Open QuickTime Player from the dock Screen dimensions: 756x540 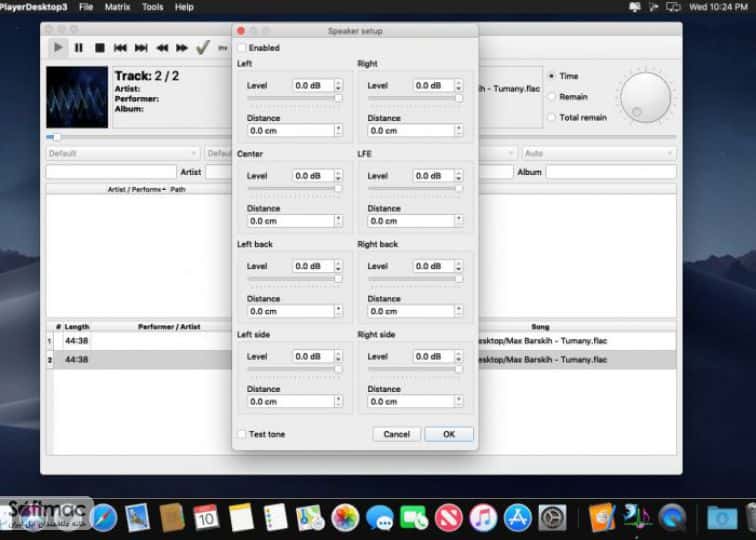coord(672,518)
